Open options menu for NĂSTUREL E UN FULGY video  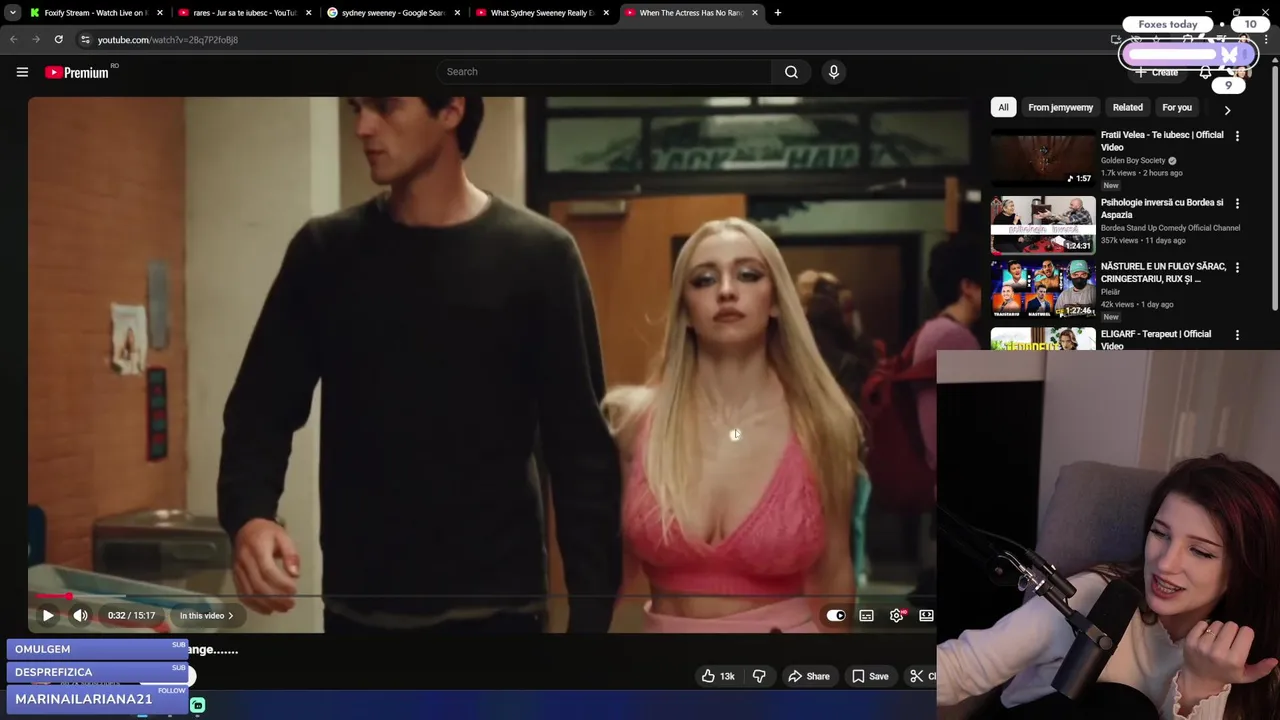1237,268
